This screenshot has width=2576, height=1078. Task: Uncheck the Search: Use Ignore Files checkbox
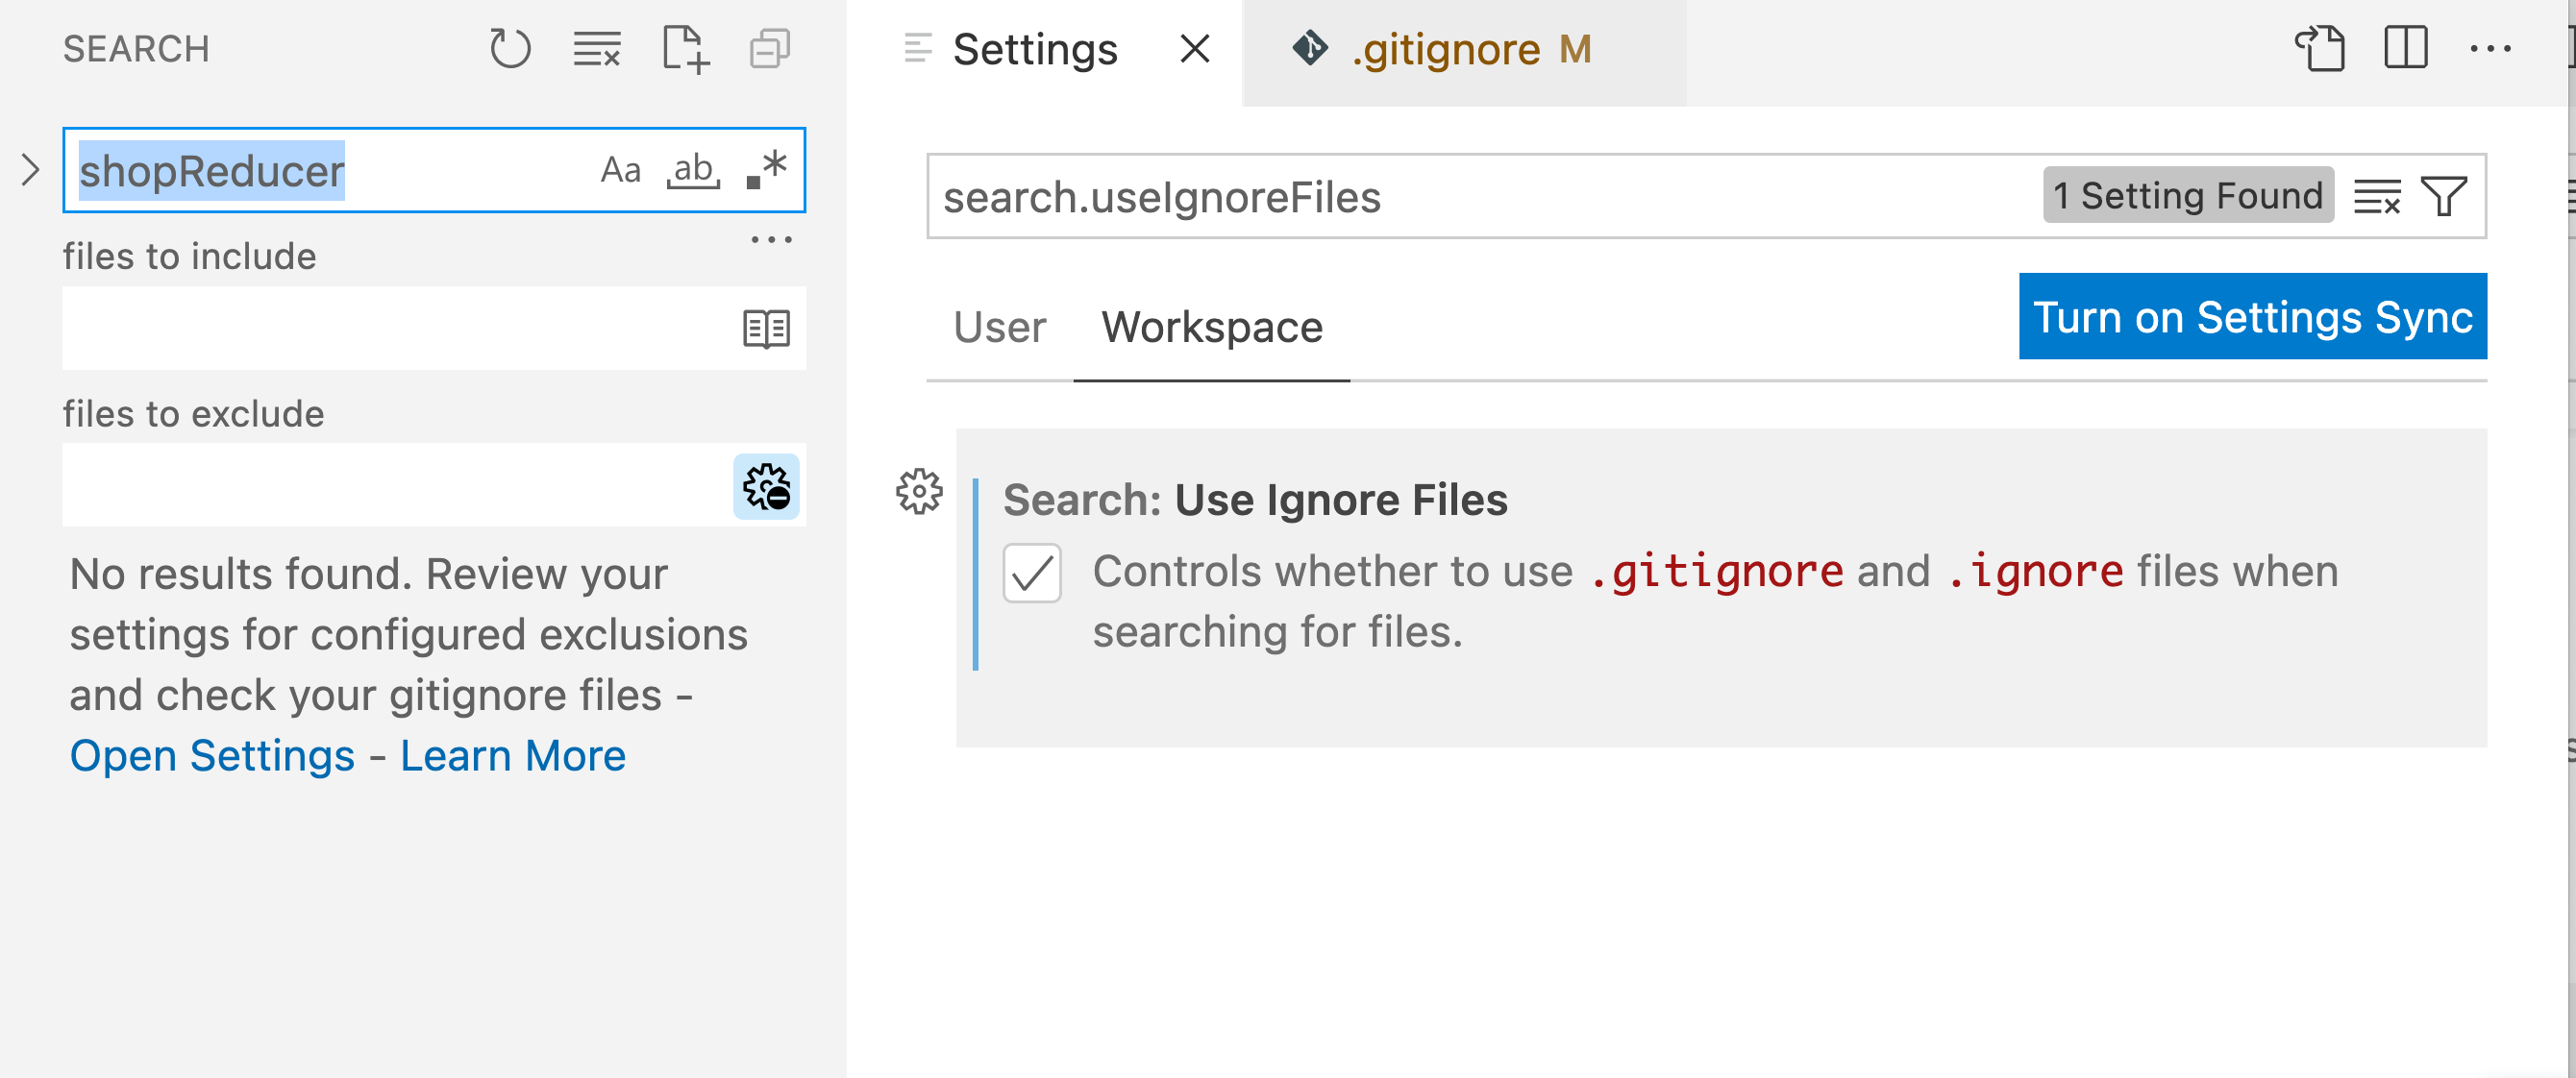[x=1032, y=574]
